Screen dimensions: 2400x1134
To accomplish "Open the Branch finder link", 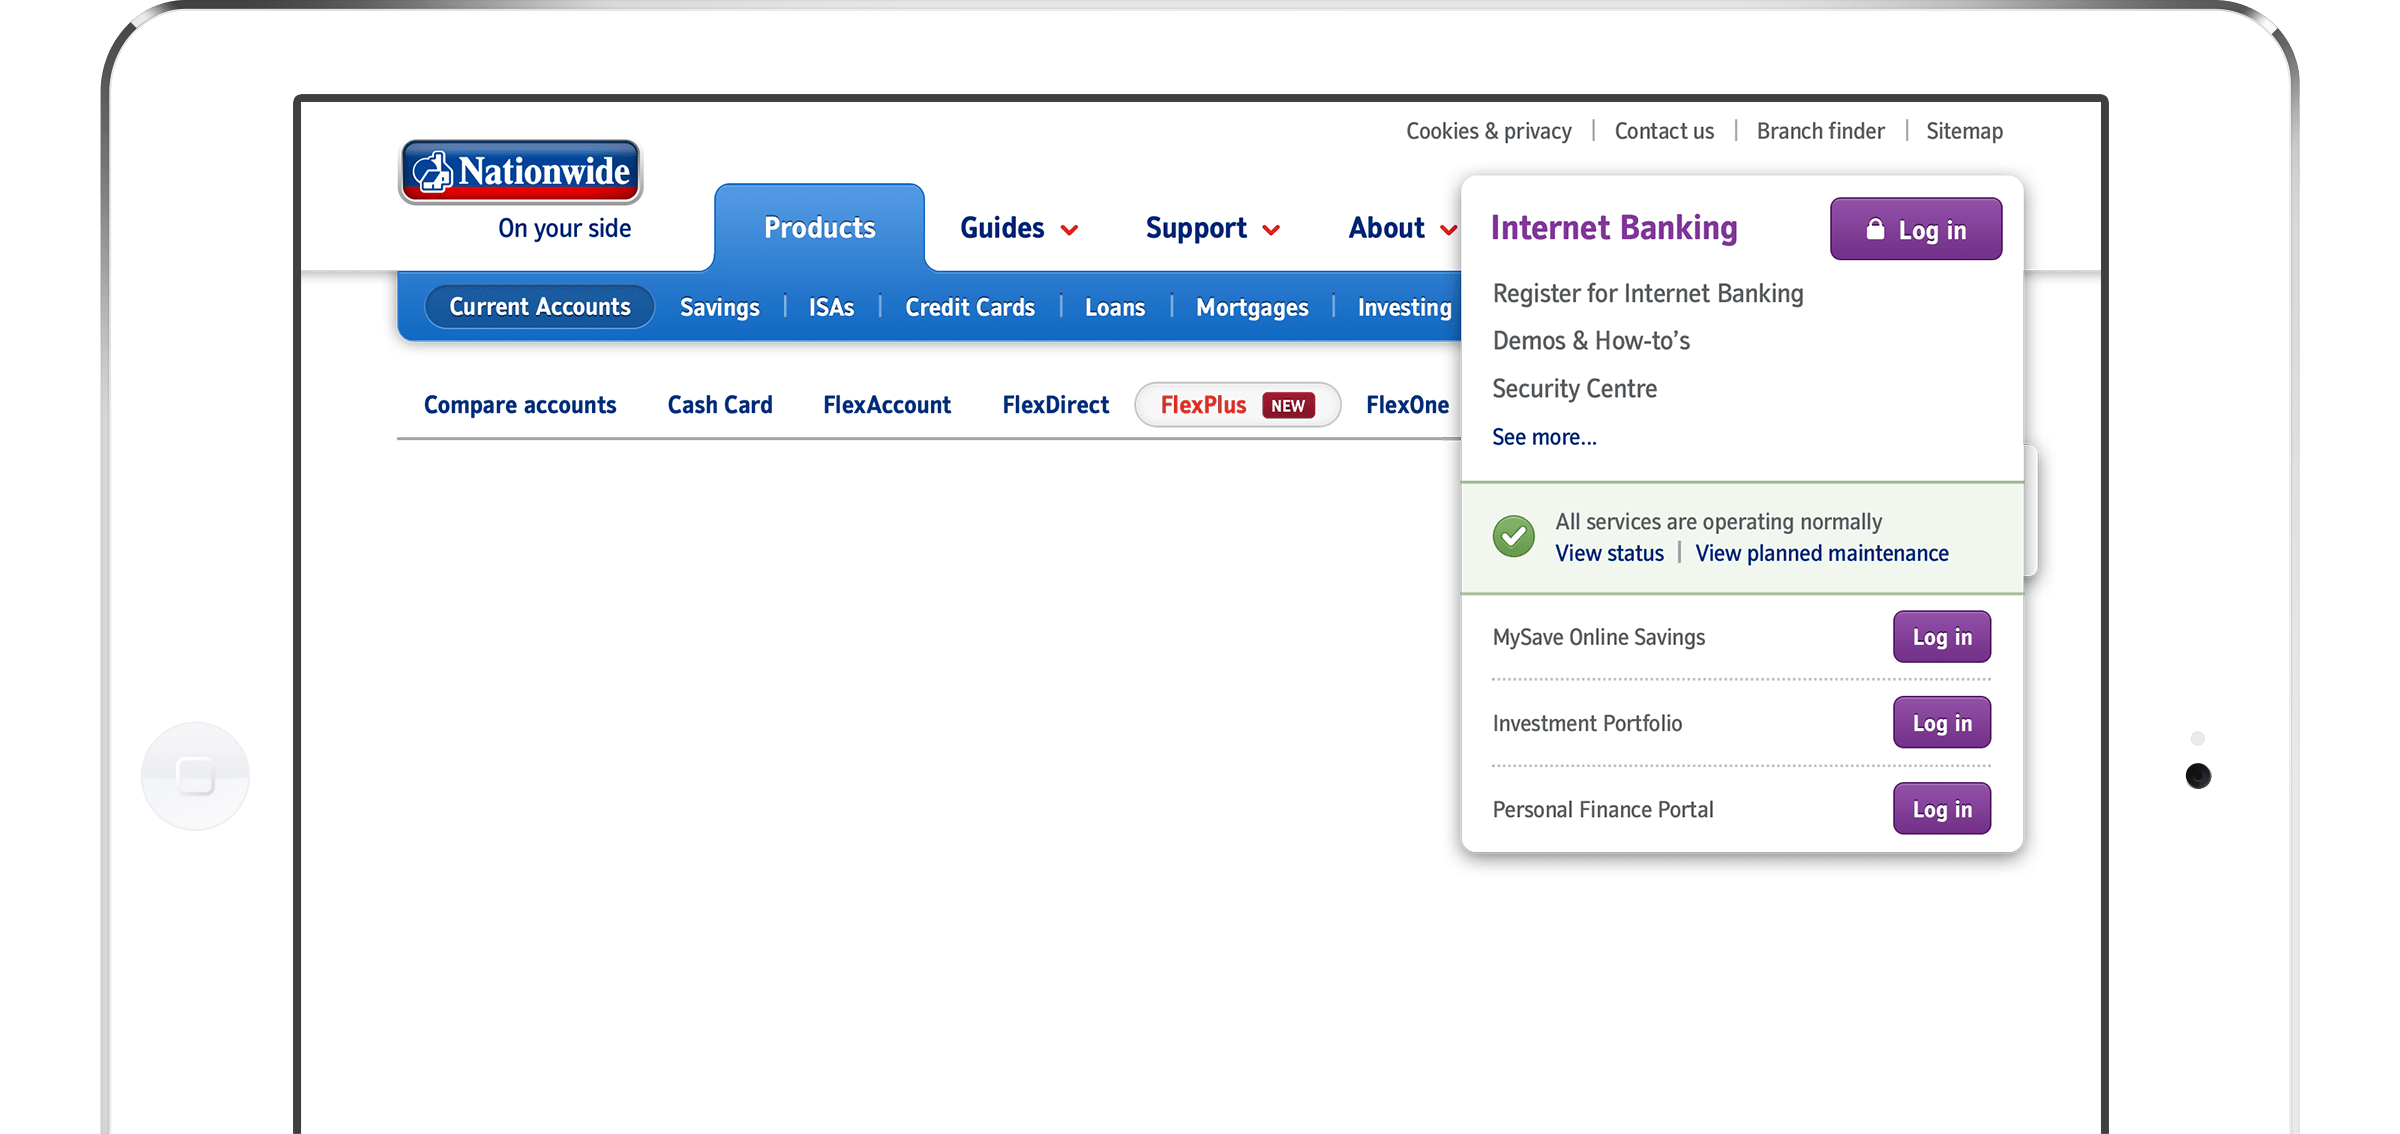I will click(1820, 131).
